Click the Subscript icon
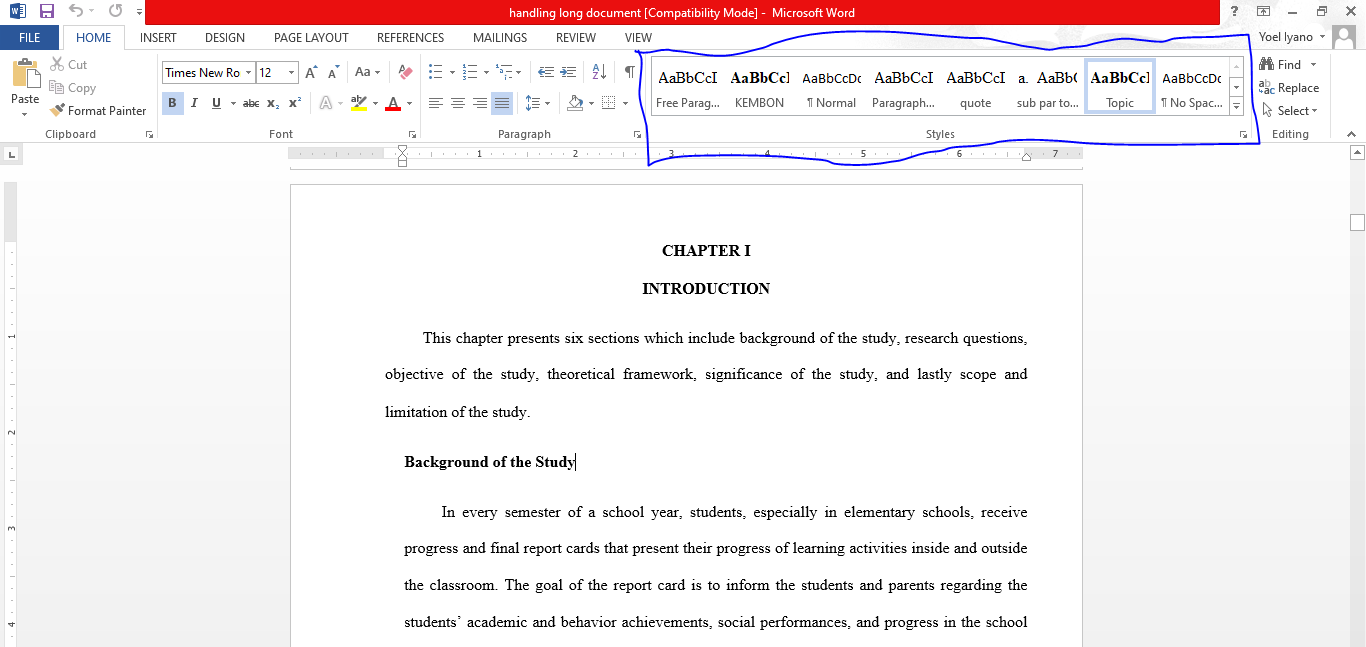Viewport: 1366px width, 647px height. tap(272, 103)
